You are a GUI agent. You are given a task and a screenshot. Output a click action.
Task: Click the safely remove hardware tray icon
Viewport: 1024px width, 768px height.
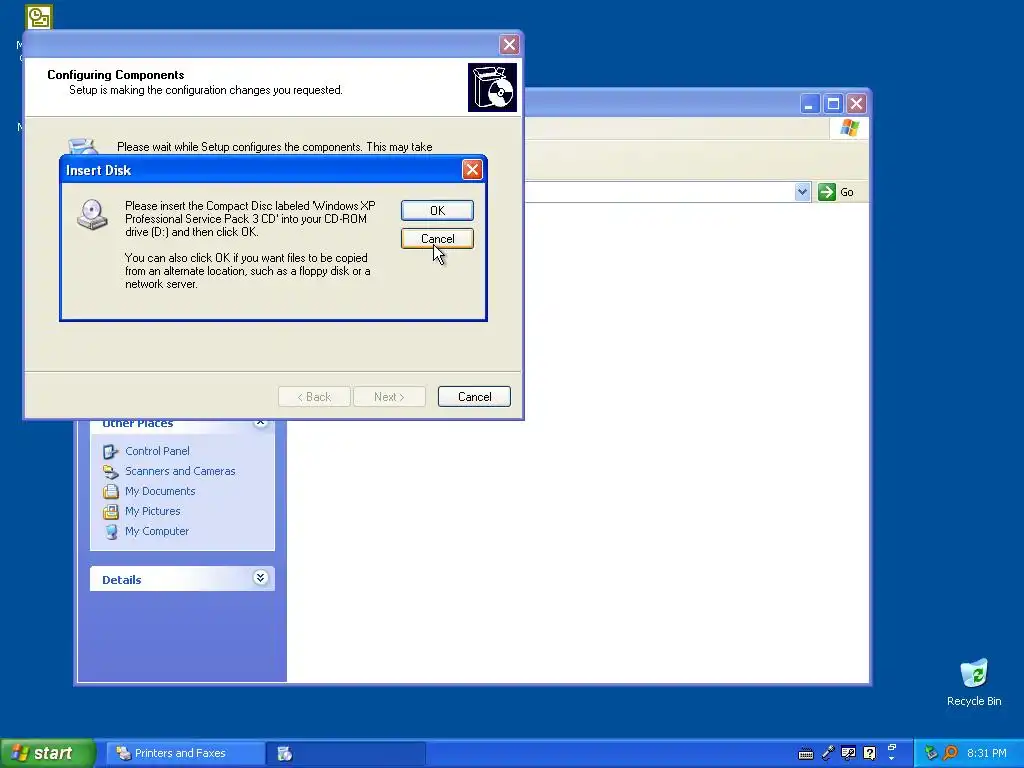point(931,753)
